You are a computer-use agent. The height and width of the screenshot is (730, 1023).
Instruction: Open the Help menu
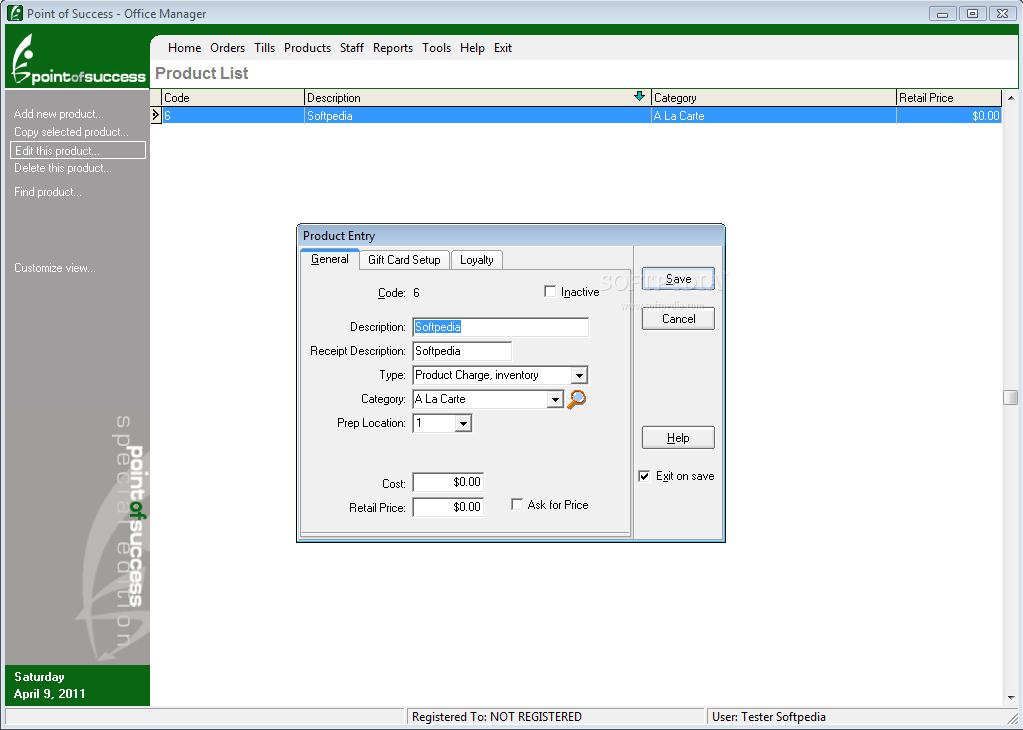(x=472, y=48)
